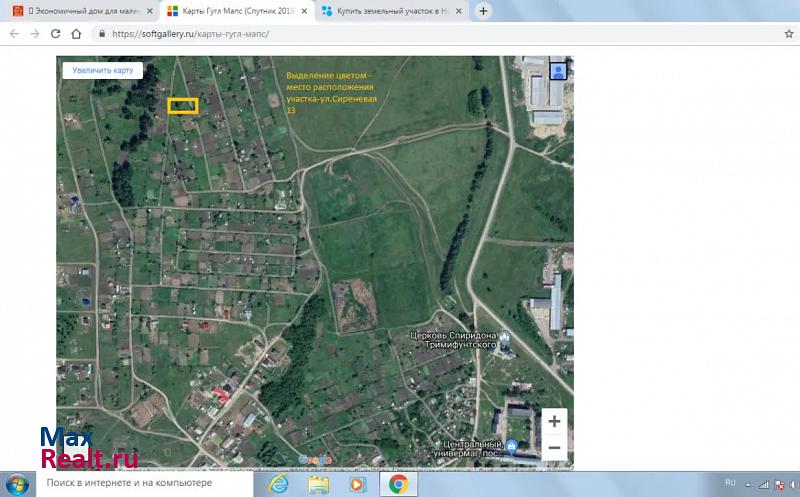This screenshot has width=800, height=497.
Task: Zoom out of the map with minus button
Action: click(x=554, y=448)
